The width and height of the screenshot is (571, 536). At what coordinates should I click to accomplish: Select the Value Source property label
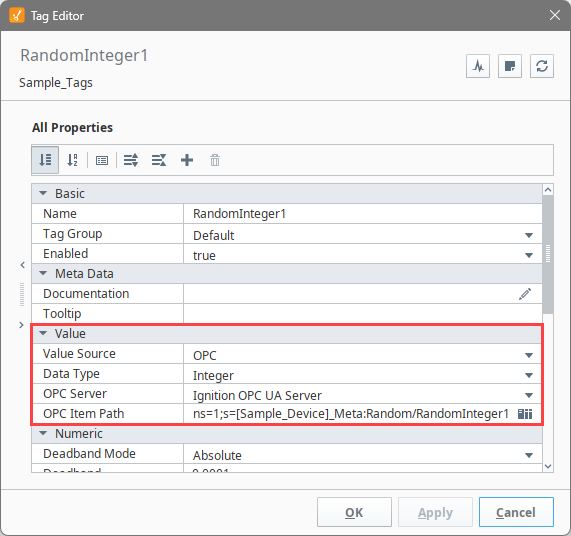pyautogui.click(x=79, y=354)
